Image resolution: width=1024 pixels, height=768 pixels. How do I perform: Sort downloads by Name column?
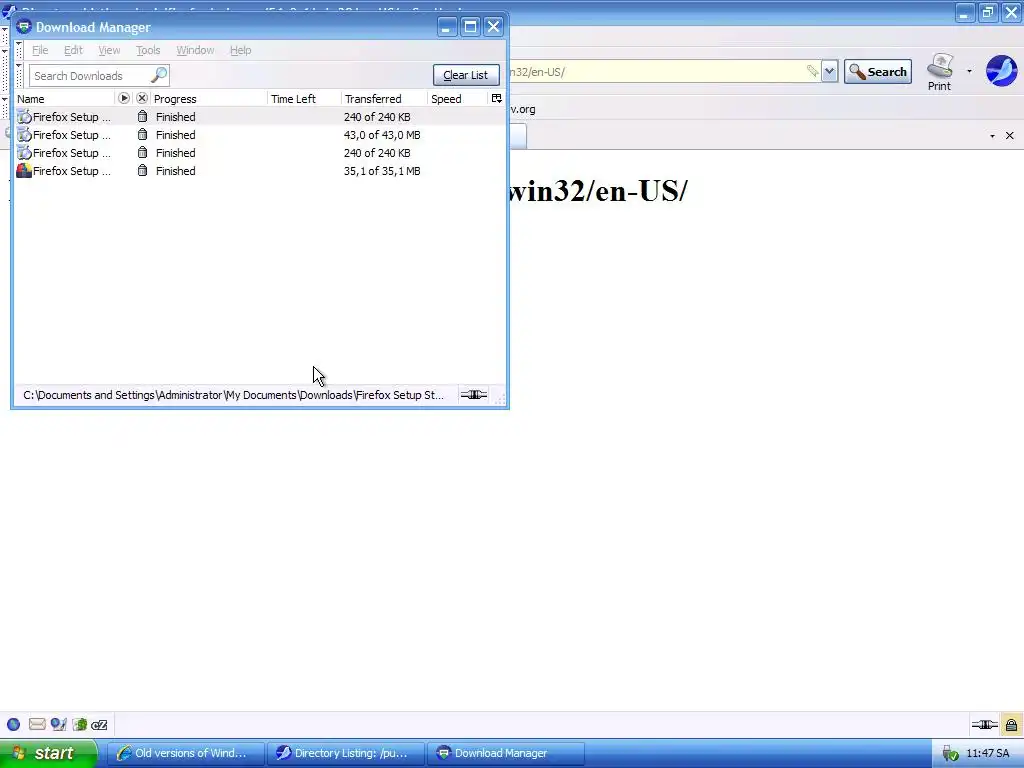(x=64, y=99)
